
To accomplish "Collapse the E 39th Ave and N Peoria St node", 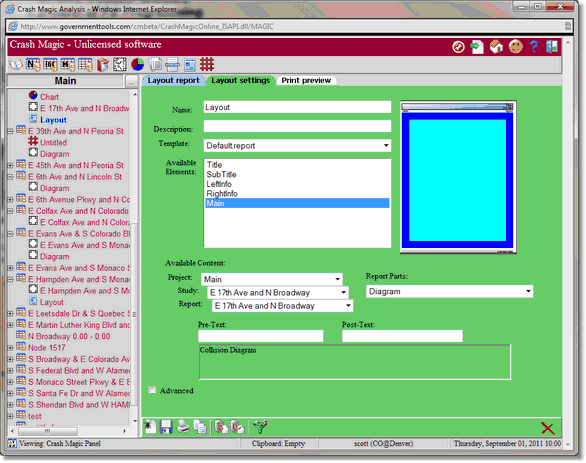I will tap(10, 132).
